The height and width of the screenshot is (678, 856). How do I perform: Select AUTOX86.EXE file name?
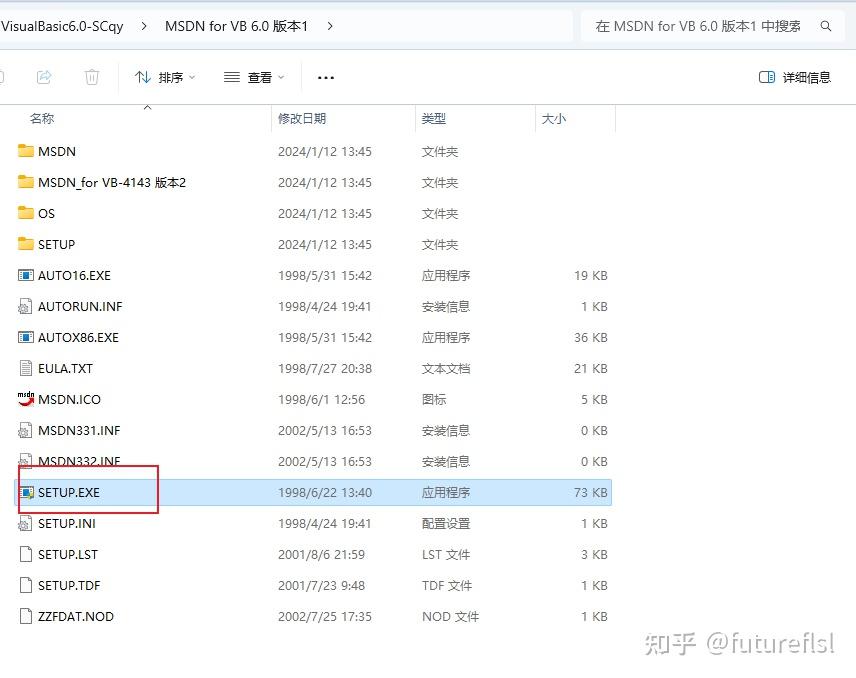coord(78,338)
